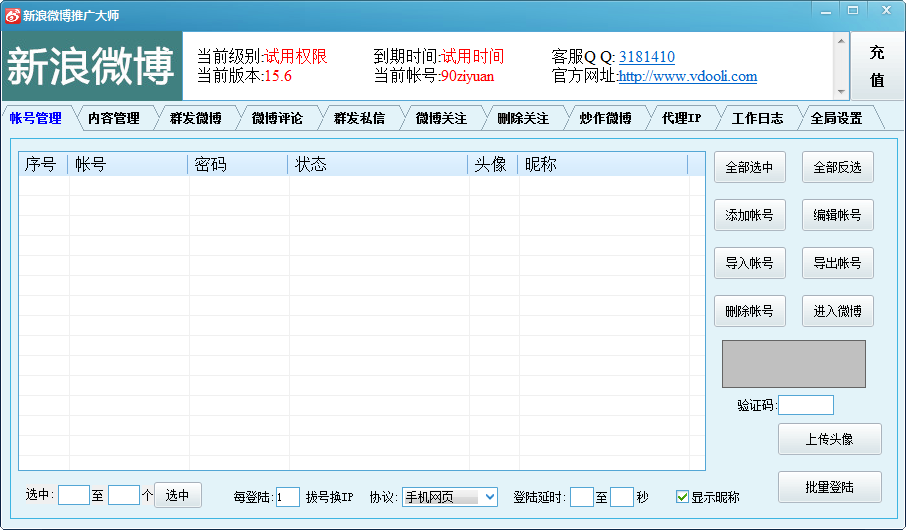Click the 新浪微博 banner logo
Viewport: 906px width, 530px height.
(x=92, y=66)
